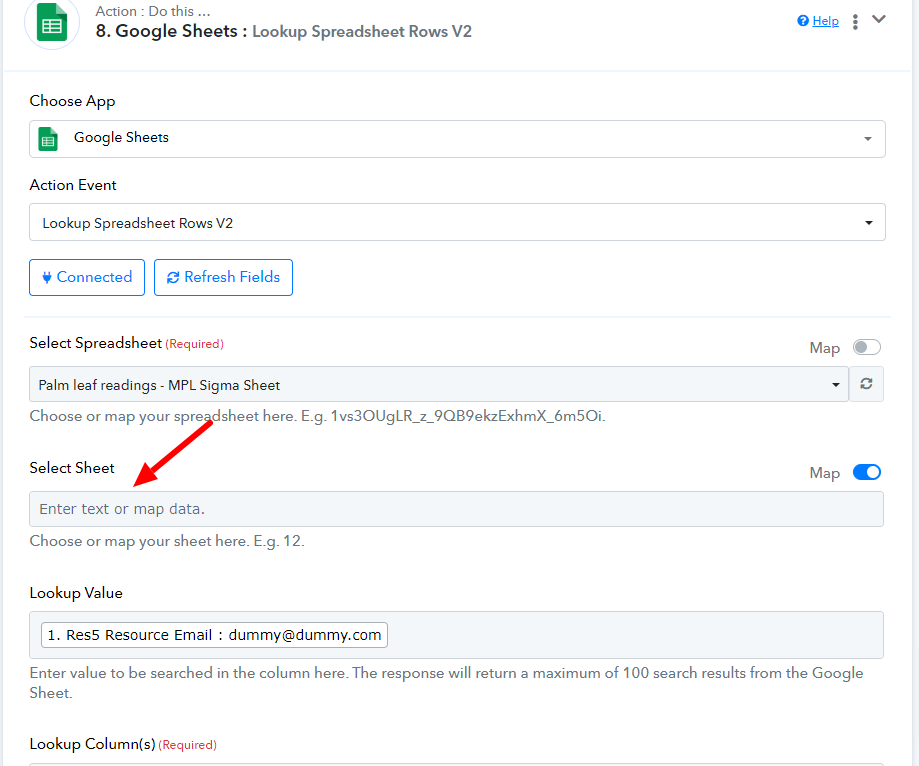This screenshot has height=766, width=919.
Task: Click the Select Sheet text field
Action: 457,509
